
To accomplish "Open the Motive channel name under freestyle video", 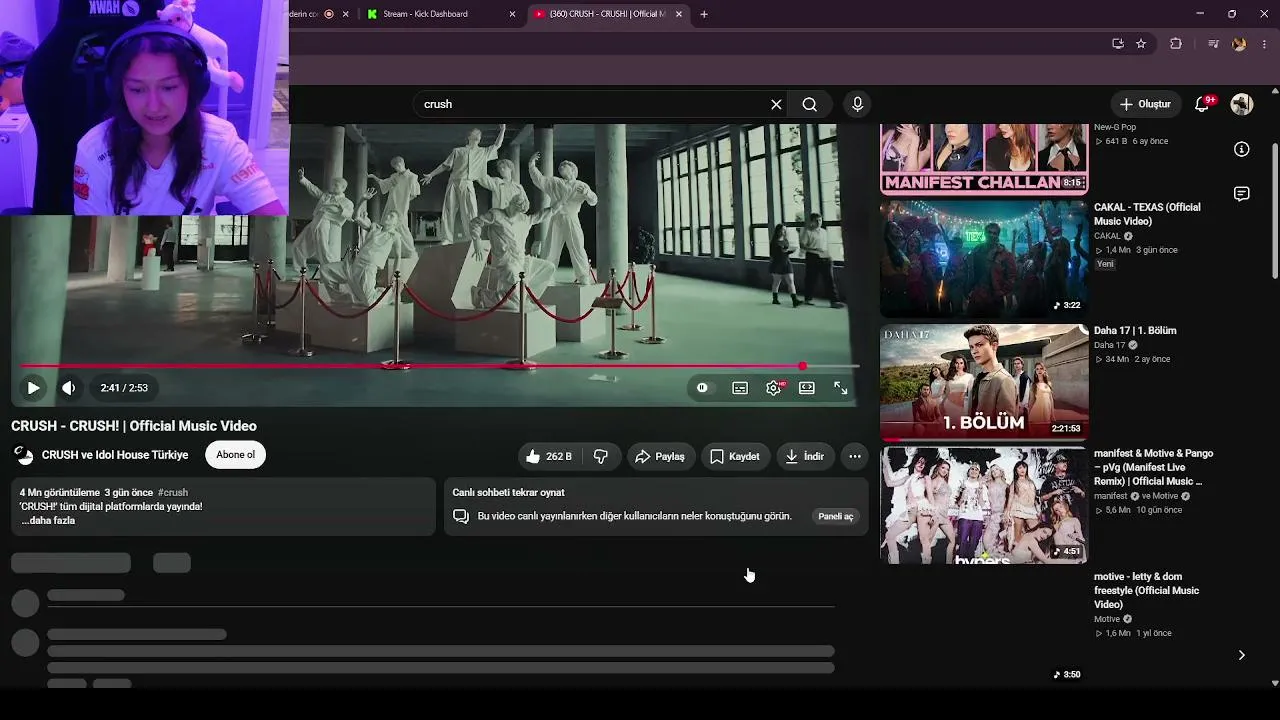I will coord(1107,619).
